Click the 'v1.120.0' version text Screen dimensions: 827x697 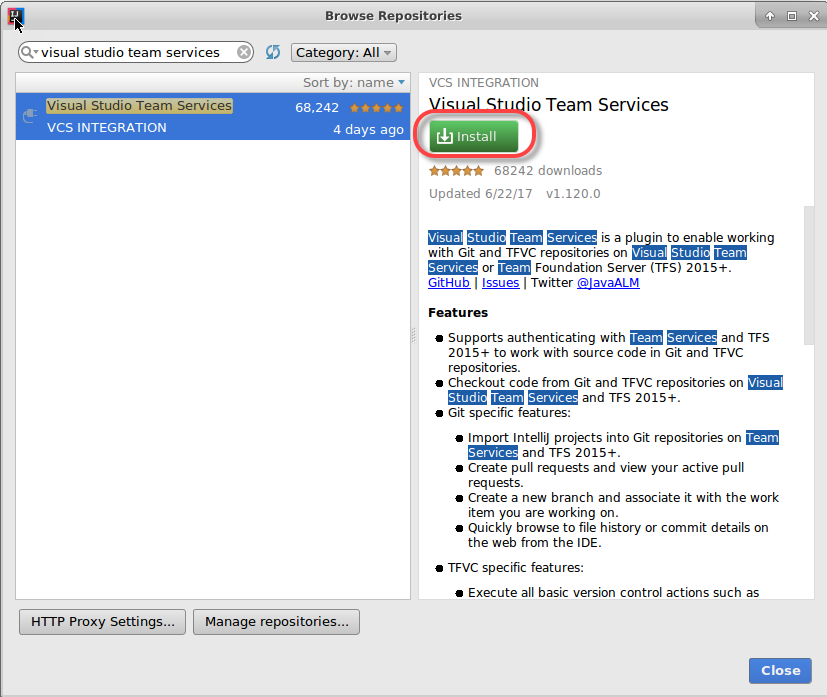pyautogui.click(x=573, y=194)
